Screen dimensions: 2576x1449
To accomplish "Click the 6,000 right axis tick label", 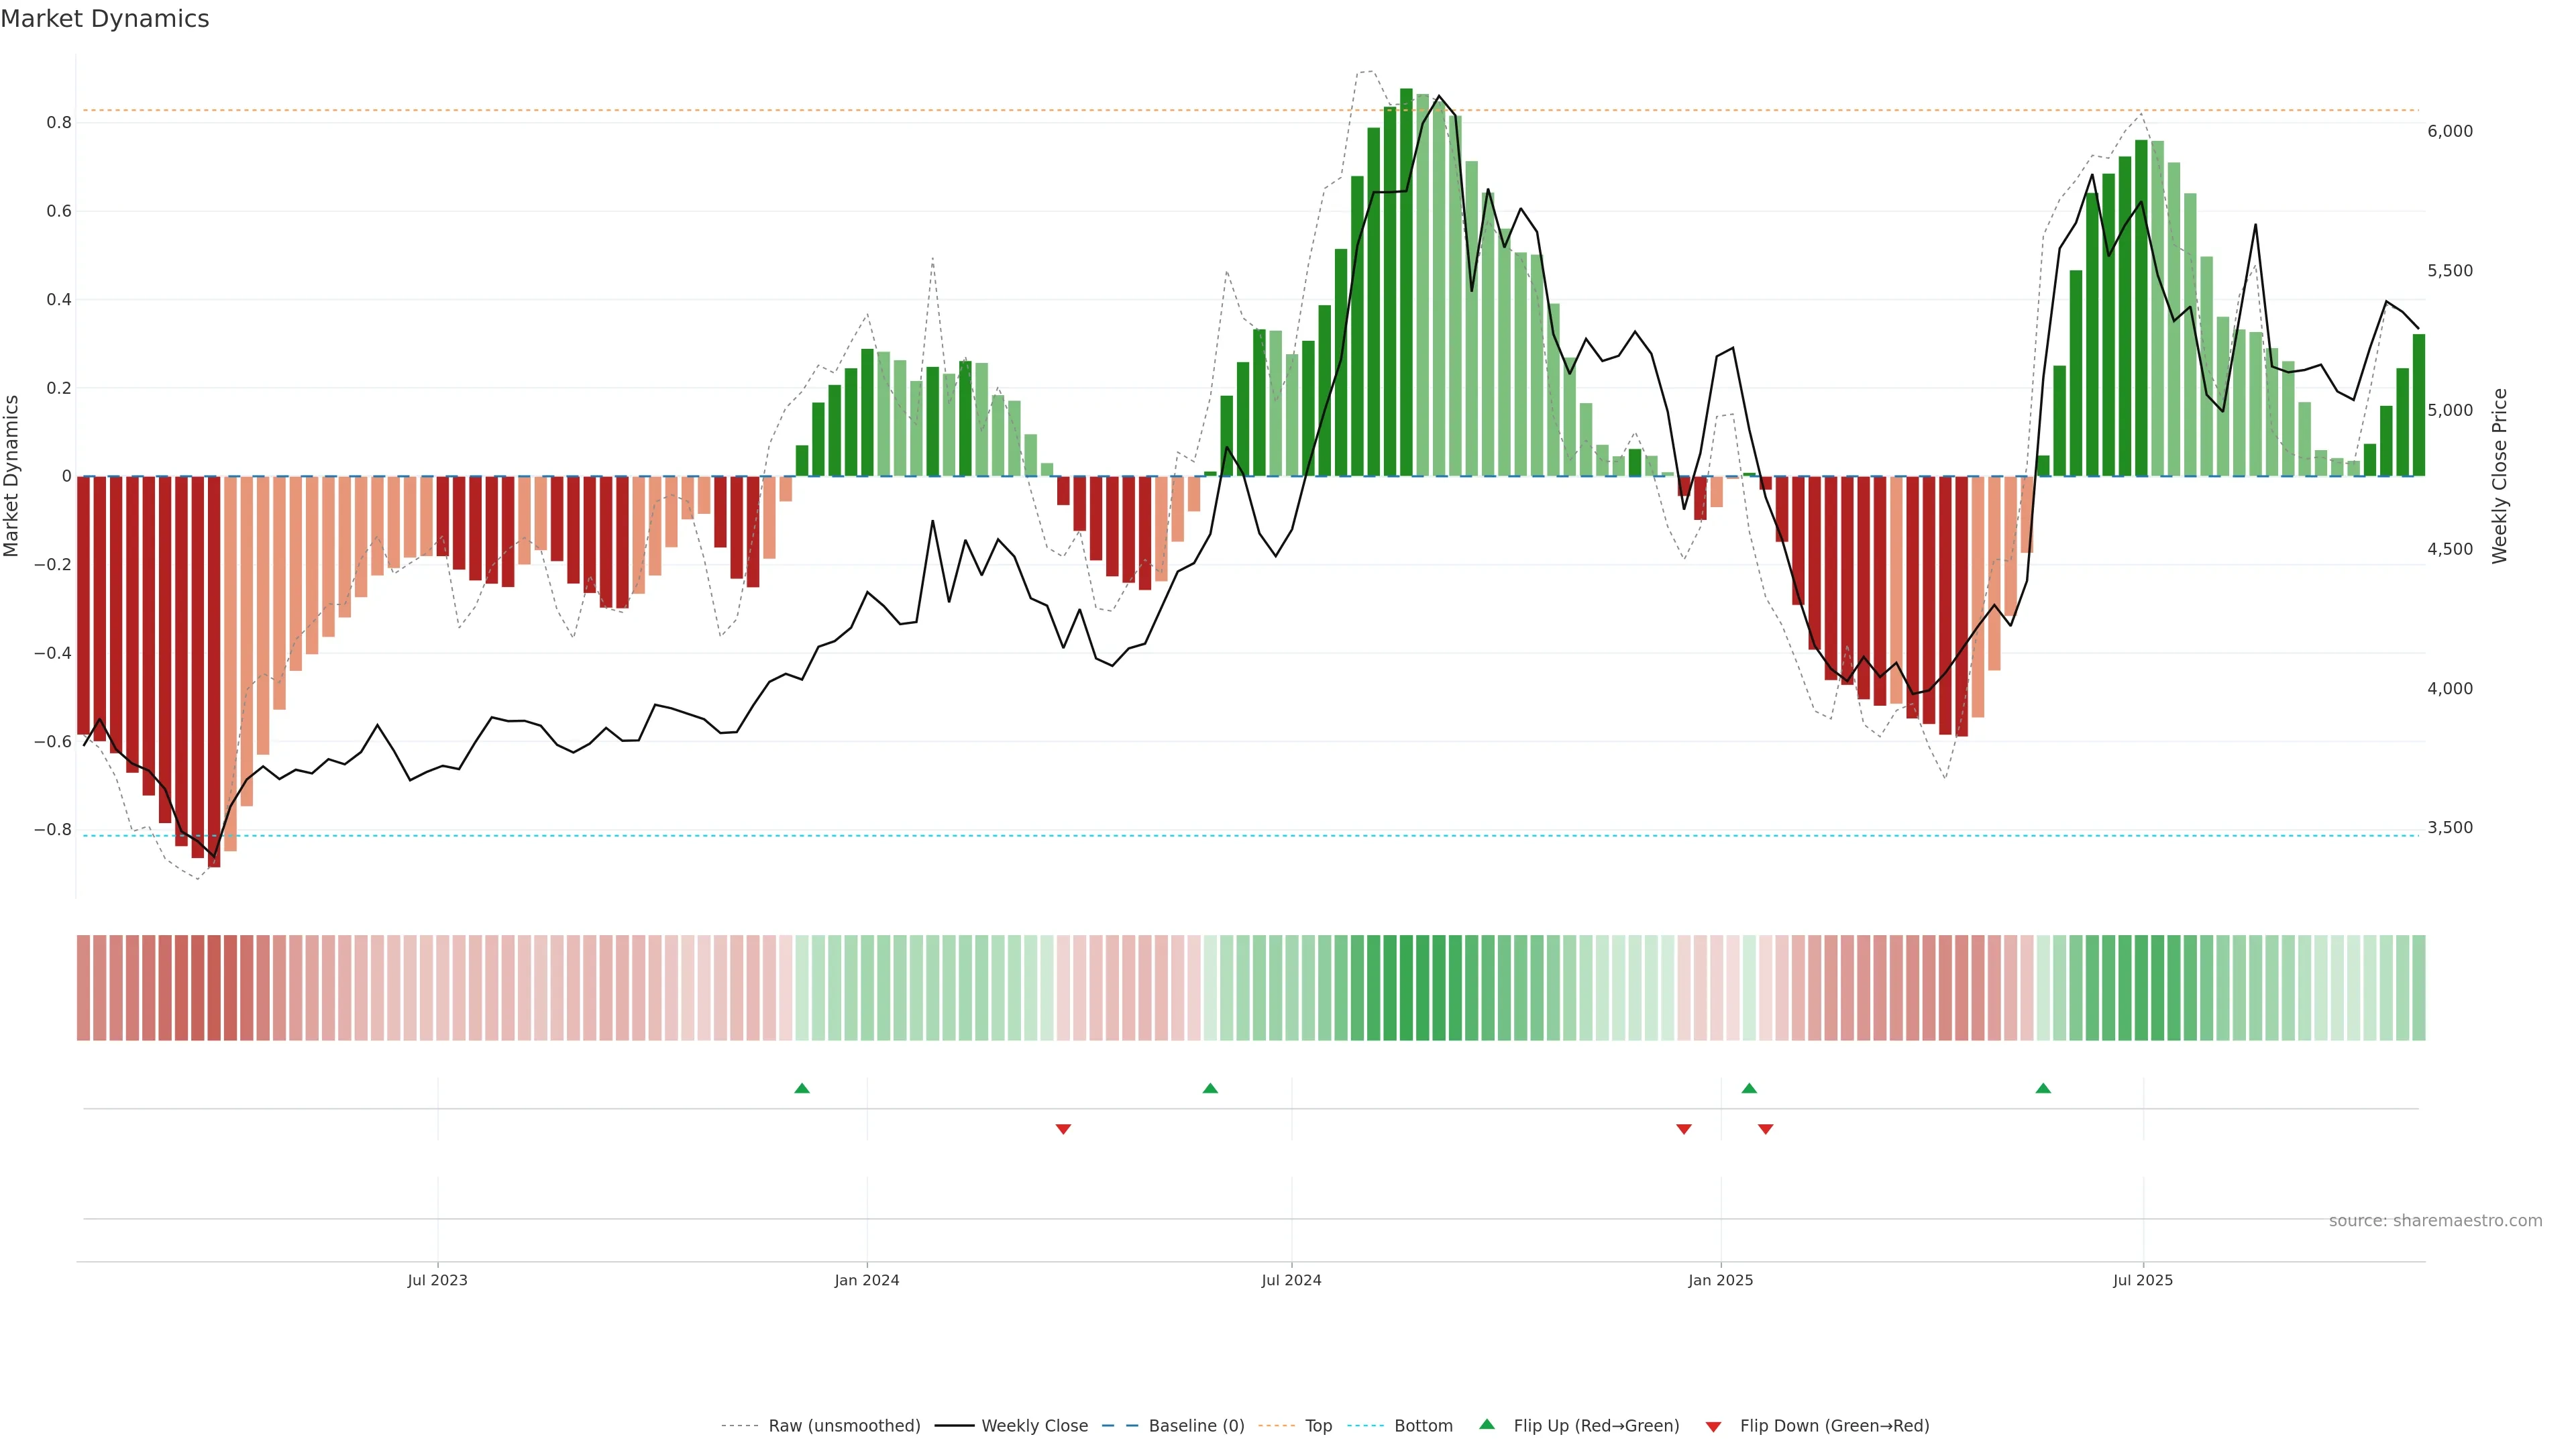I will point(2449,131).
